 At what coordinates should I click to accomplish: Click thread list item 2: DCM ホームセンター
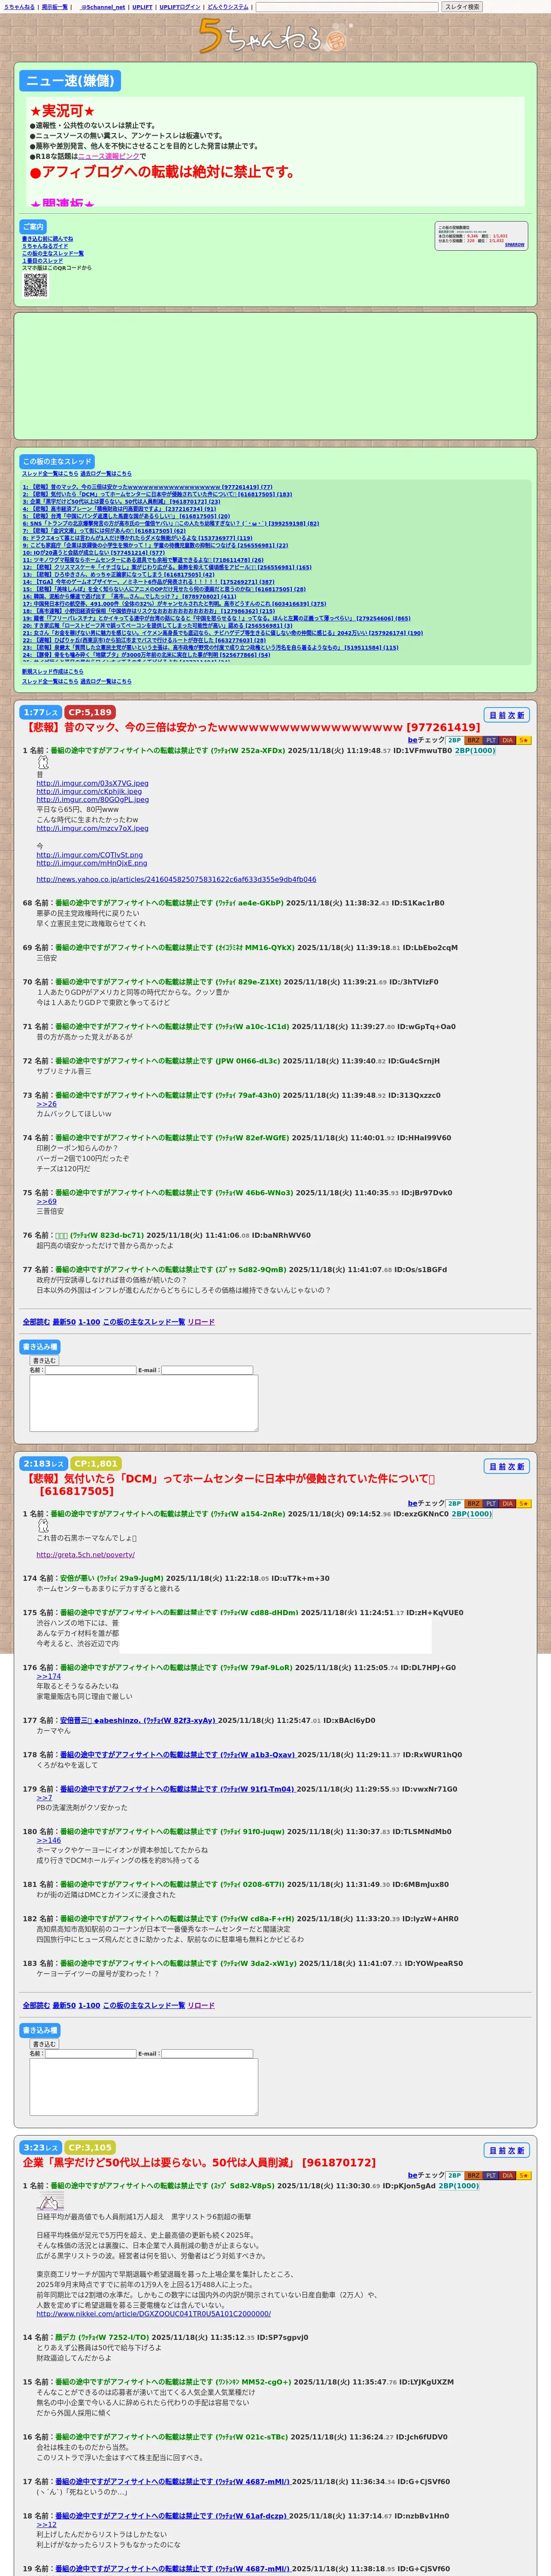click(157, 494)
